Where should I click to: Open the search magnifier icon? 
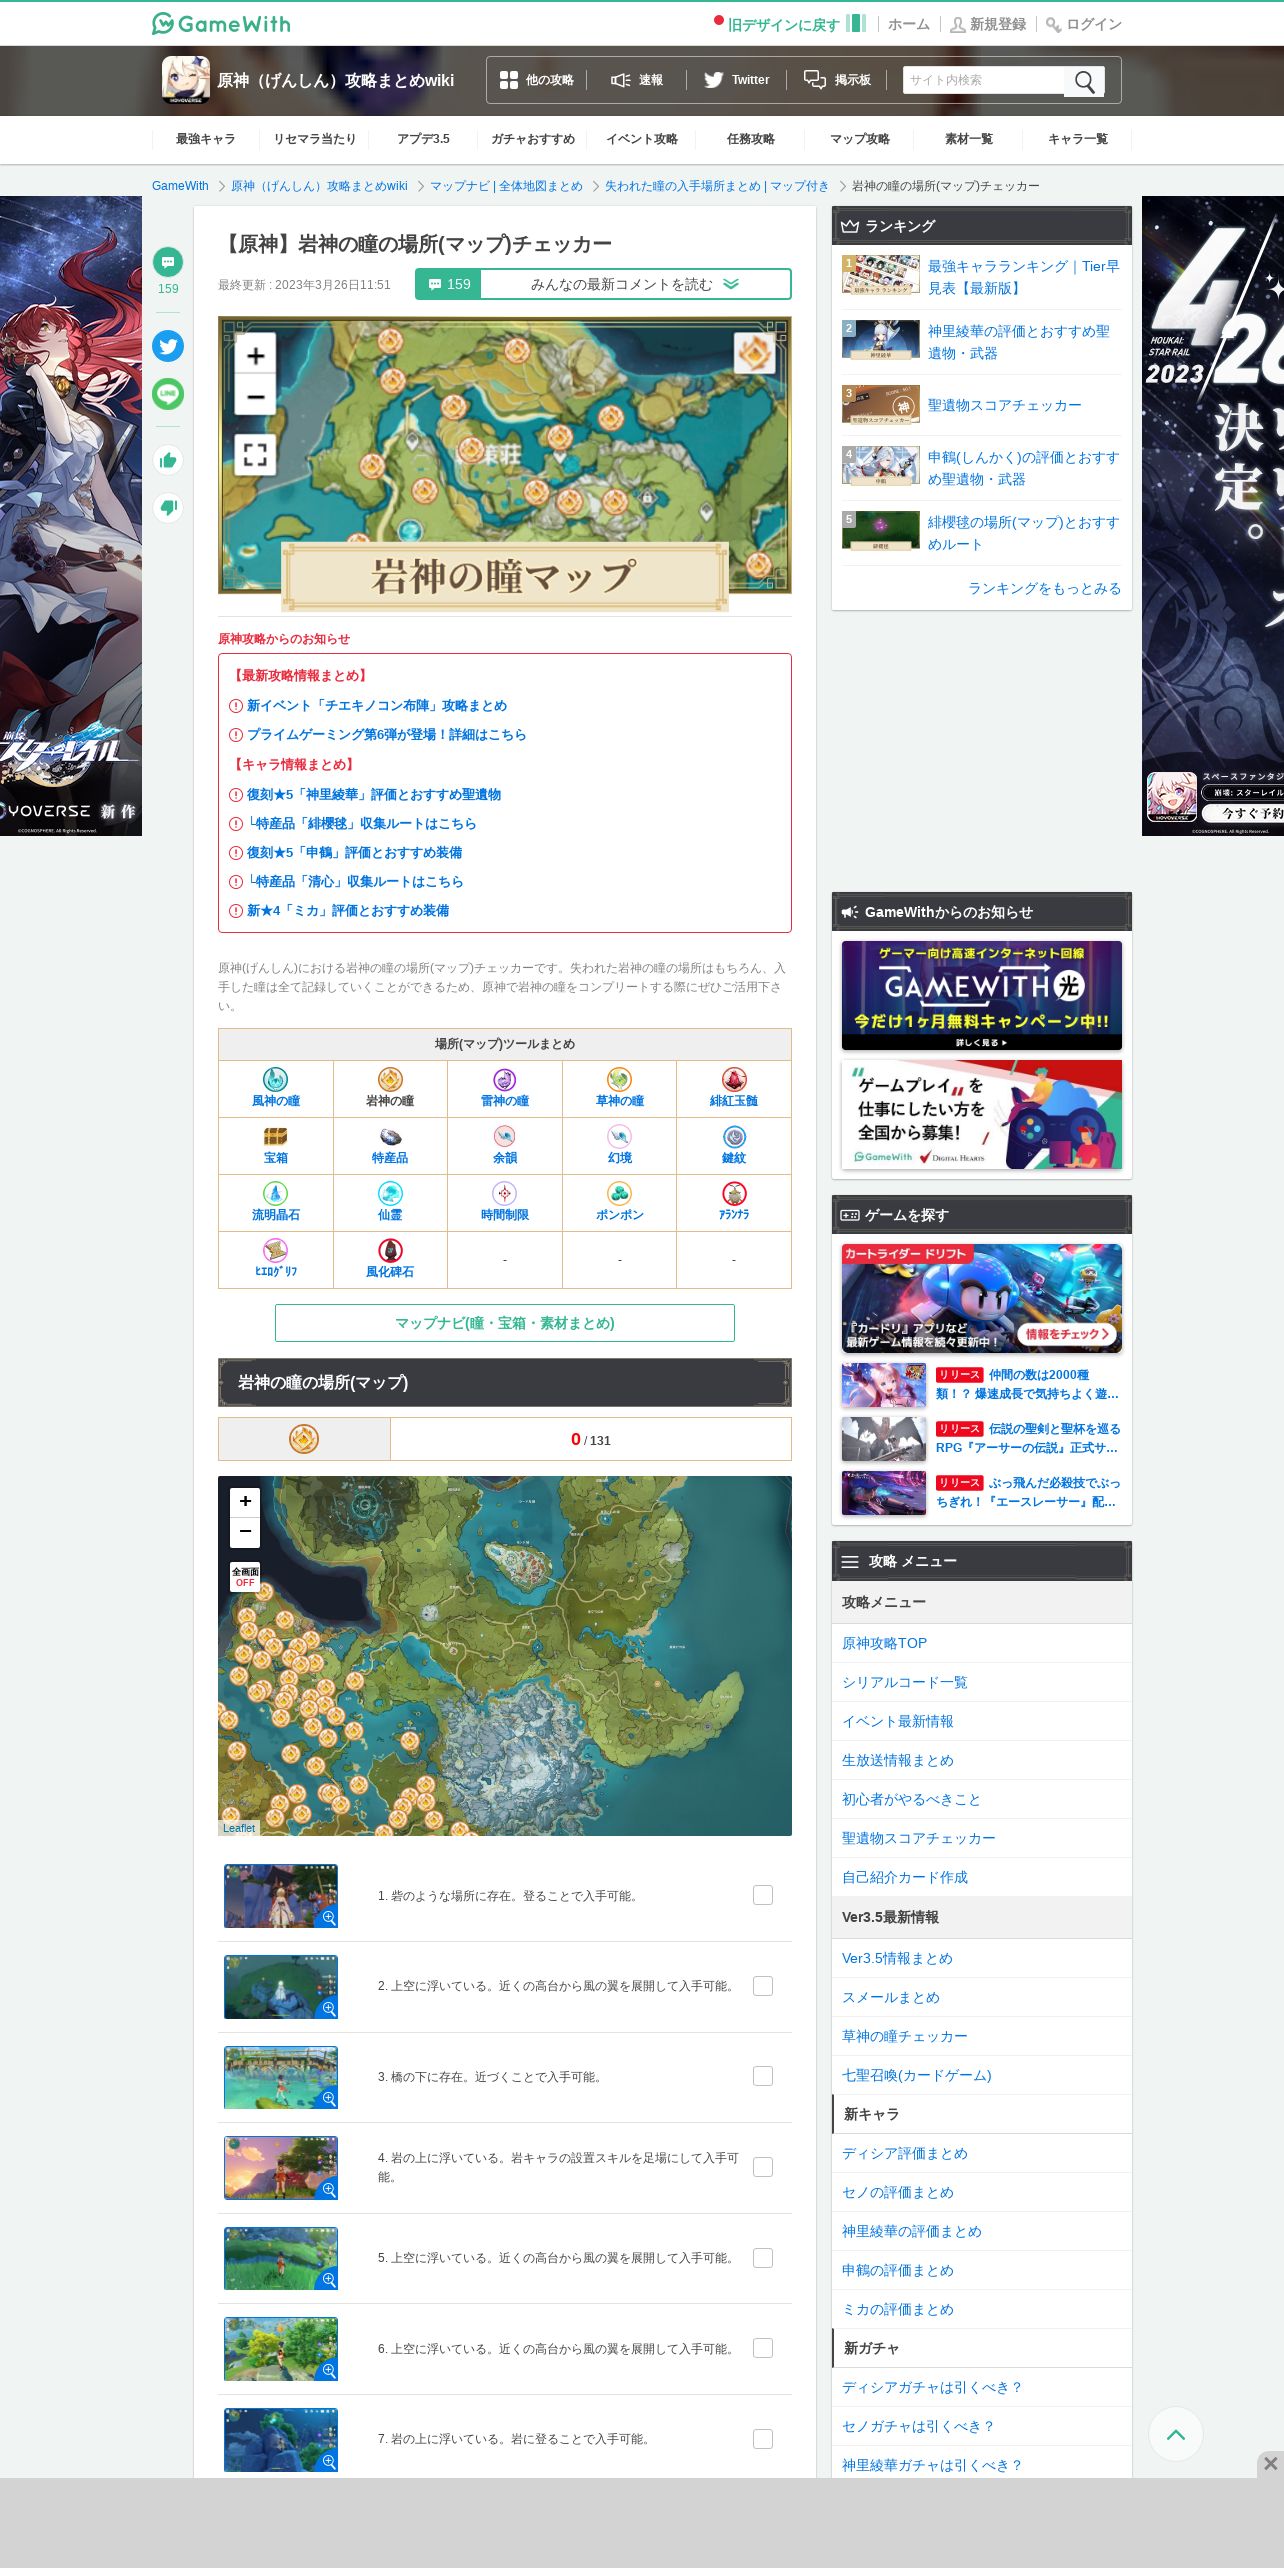pyautogui.click(x=1084, y=81)
